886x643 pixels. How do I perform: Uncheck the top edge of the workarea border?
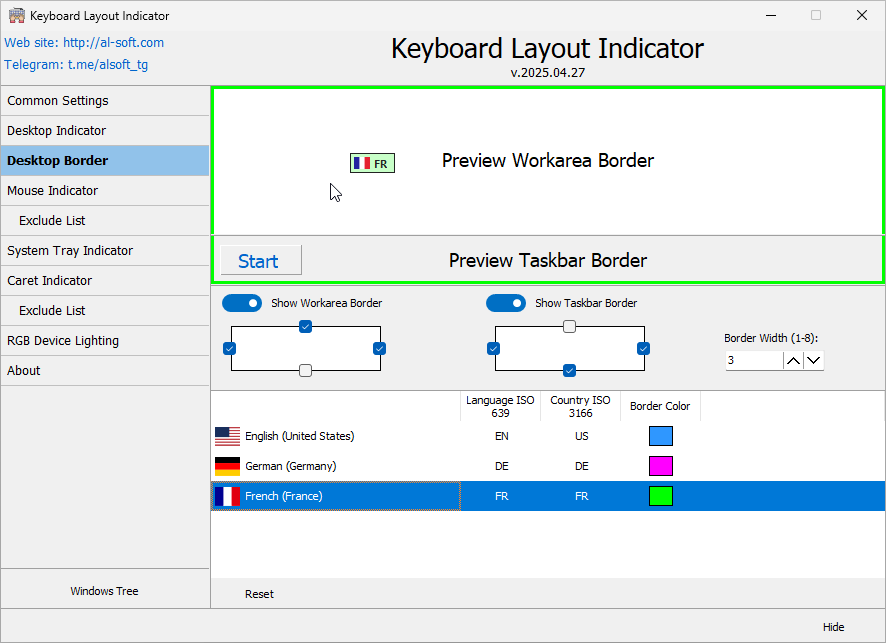point(305,326)
